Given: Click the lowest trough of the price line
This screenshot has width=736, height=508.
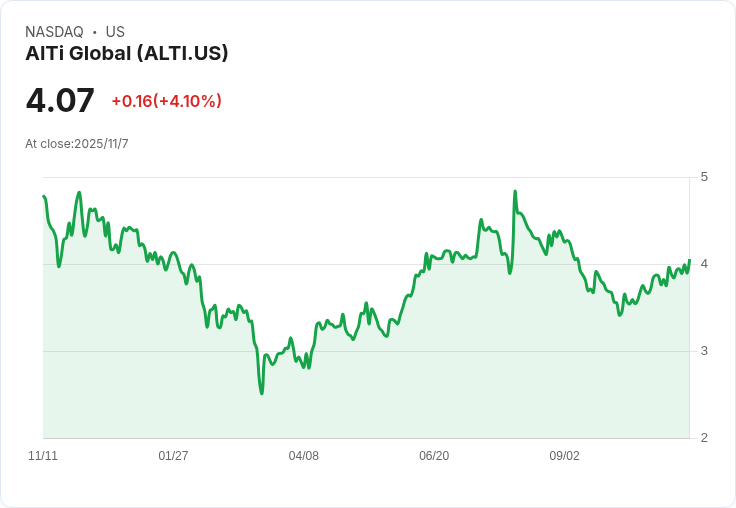Looking at the screenshot, I should coord(261,393).
